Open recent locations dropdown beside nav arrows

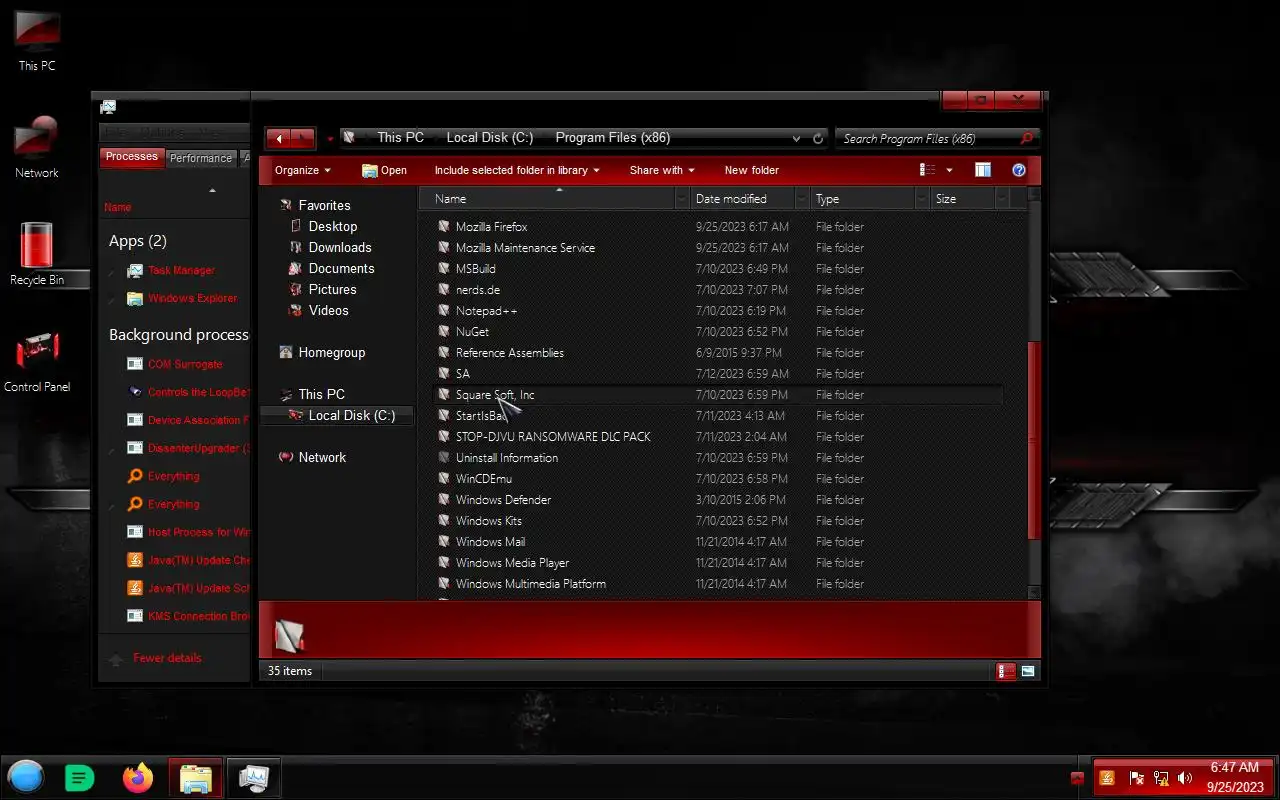click(330, 139)
